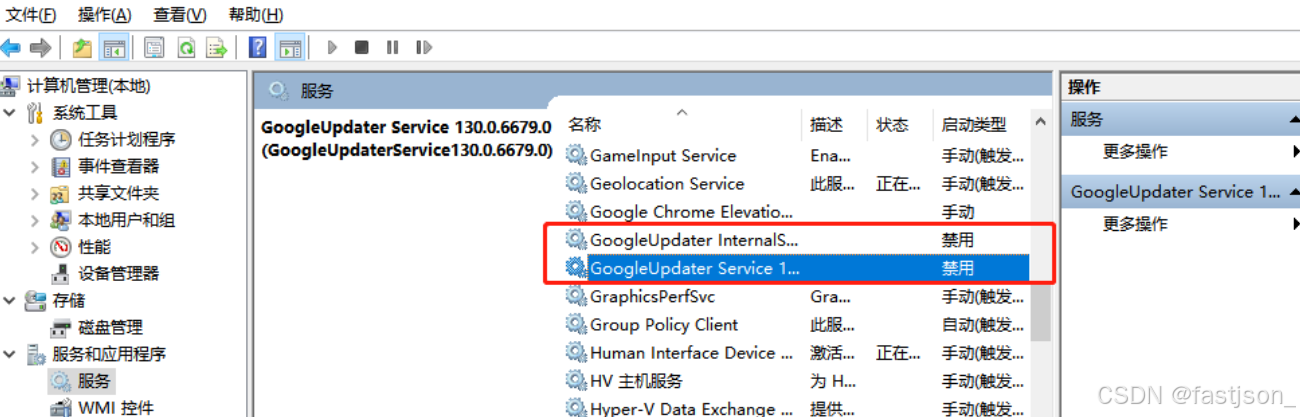Screen dimensions: 1300x417
Task: Open 更多操作 under 服务 in actions pane
Action: pos(1135,152)
